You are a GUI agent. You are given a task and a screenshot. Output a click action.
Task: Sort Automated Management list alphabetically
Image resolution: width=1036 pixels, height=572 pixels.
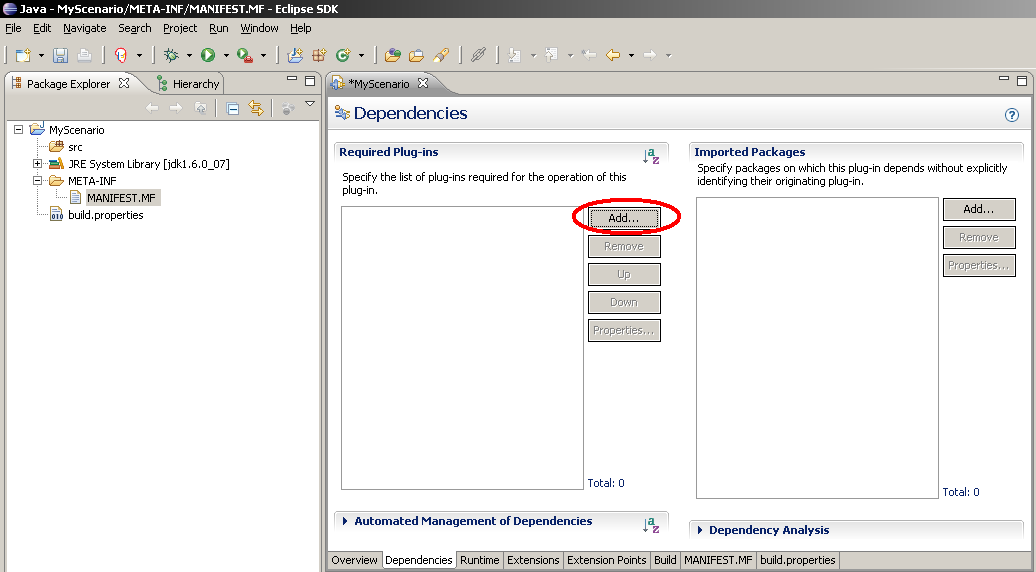651,525
